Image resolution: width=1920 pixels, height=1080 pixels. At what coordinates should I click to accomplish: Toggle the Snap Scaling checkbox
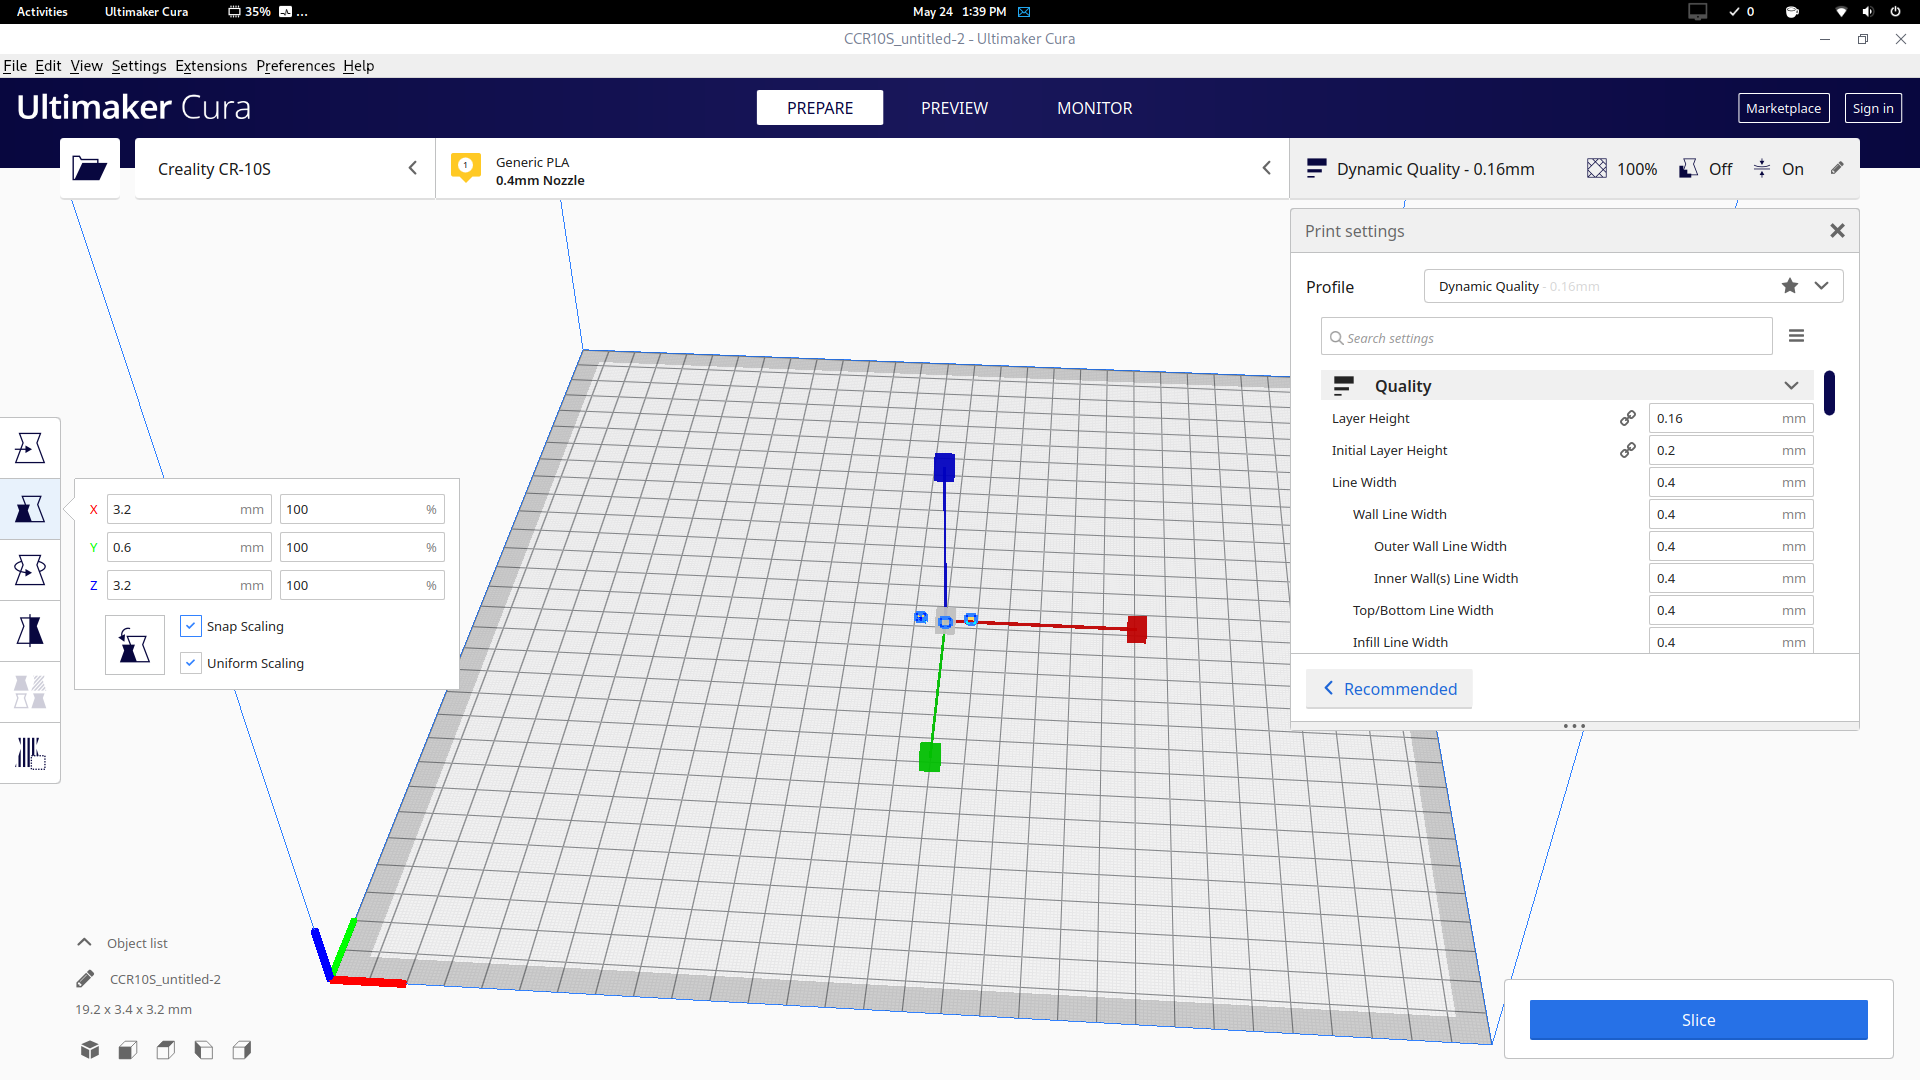[191, 626]
